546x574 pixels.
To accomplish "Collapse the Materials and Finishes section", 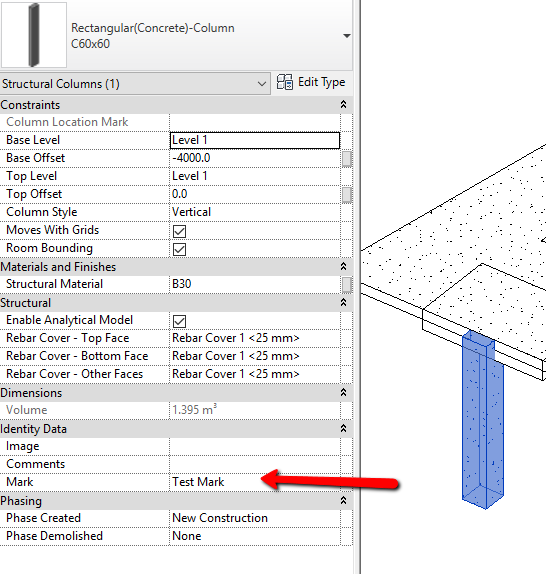I will point(343,266).
